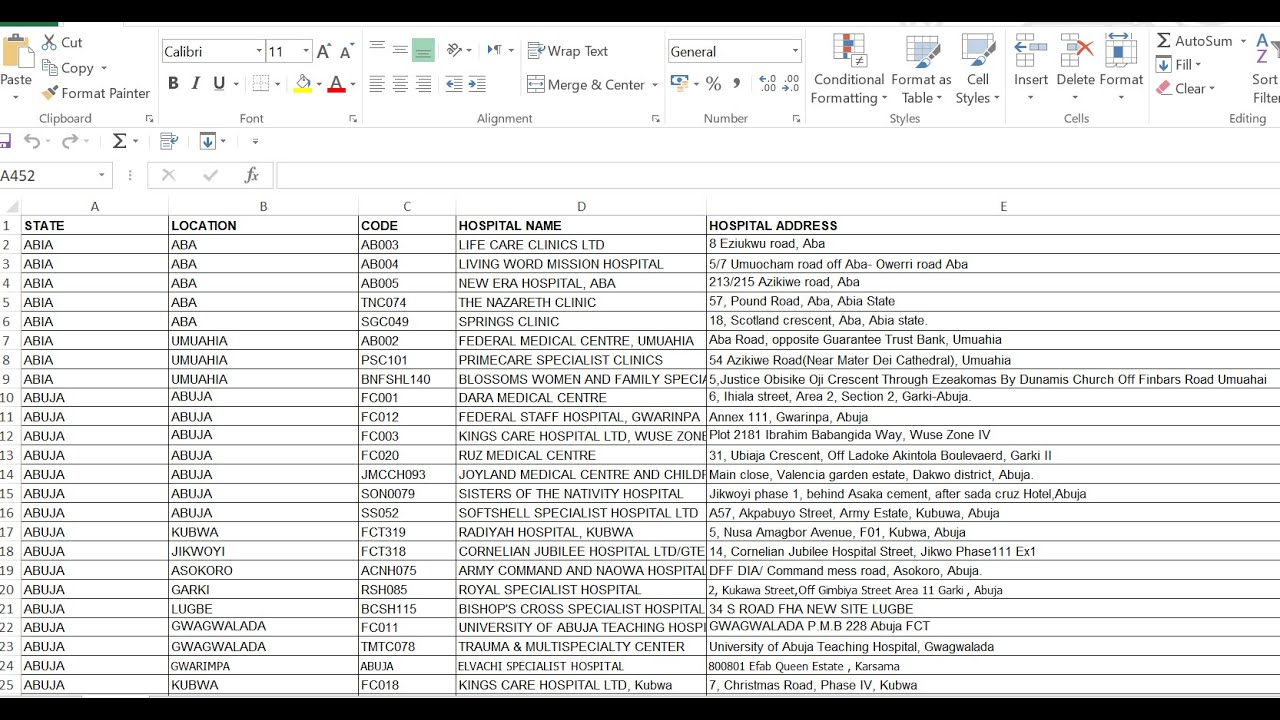The image size is (1280, 720).
Task: Apply Accounting number format
Action: pyautogui.click(x=680, y=84)
